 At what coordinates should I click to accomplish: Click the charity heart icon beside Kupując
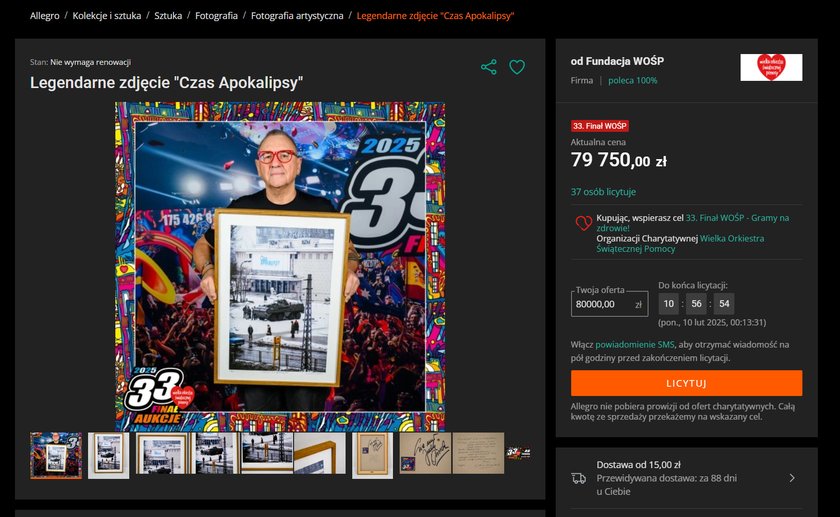coord(583,222)
